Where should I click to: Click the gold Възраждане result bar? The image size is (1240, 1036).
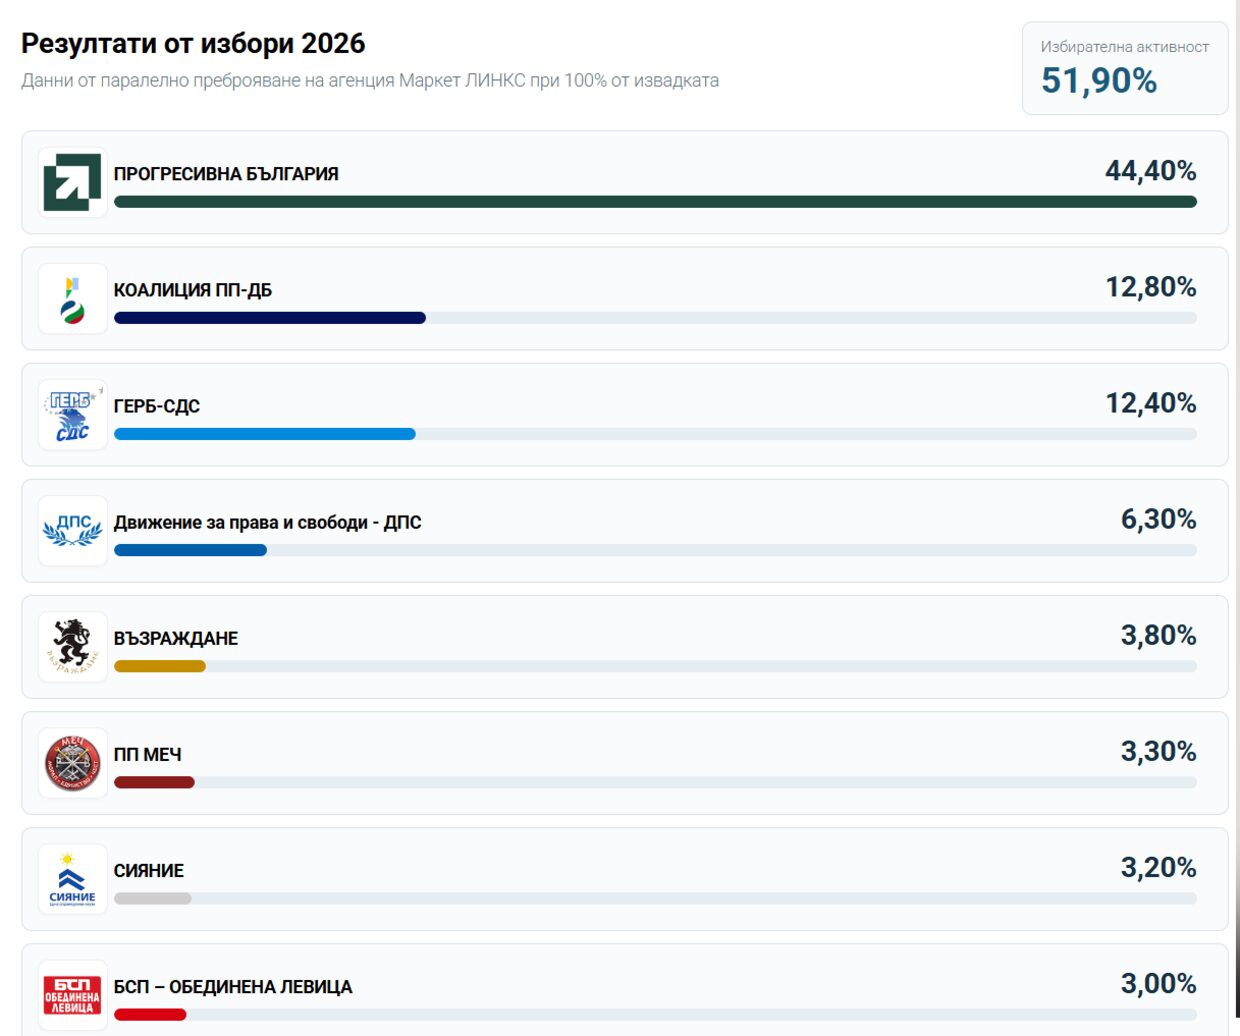point(160,666)
